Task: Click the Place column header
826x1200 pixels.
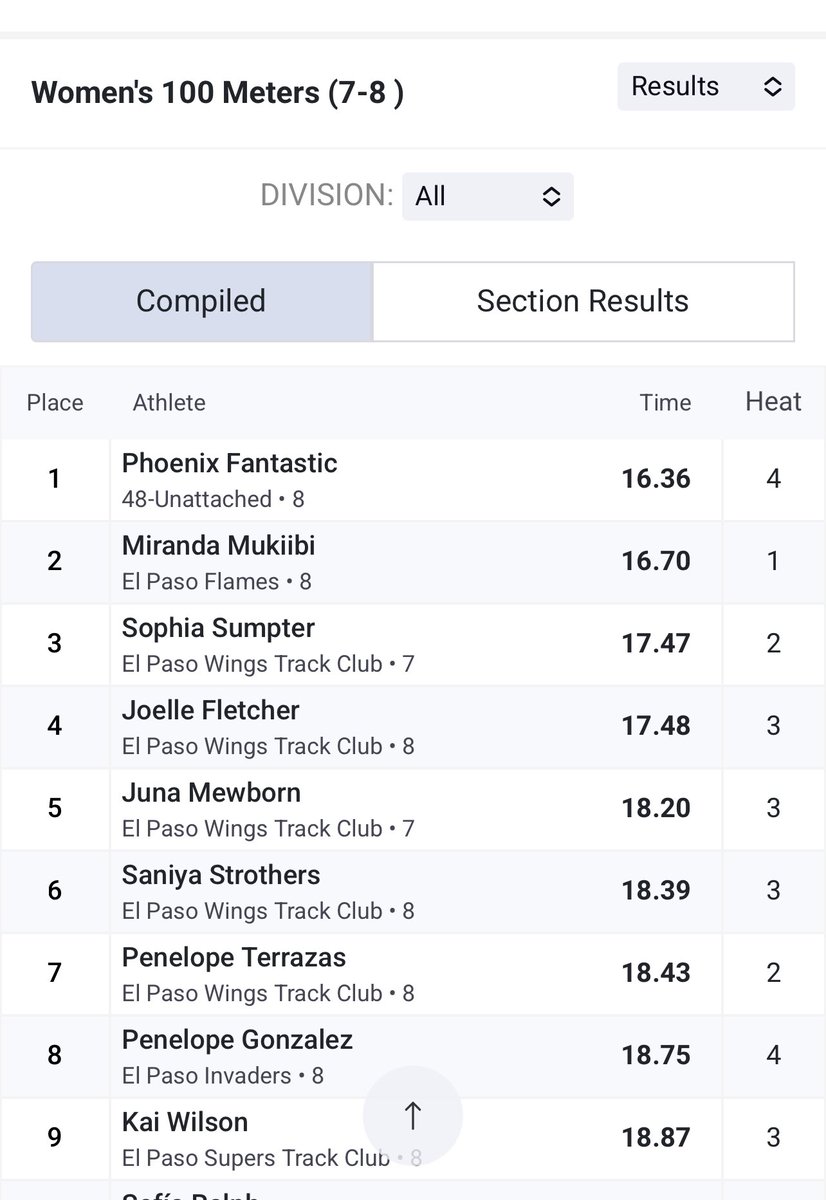Action: [x=55, y=402]
